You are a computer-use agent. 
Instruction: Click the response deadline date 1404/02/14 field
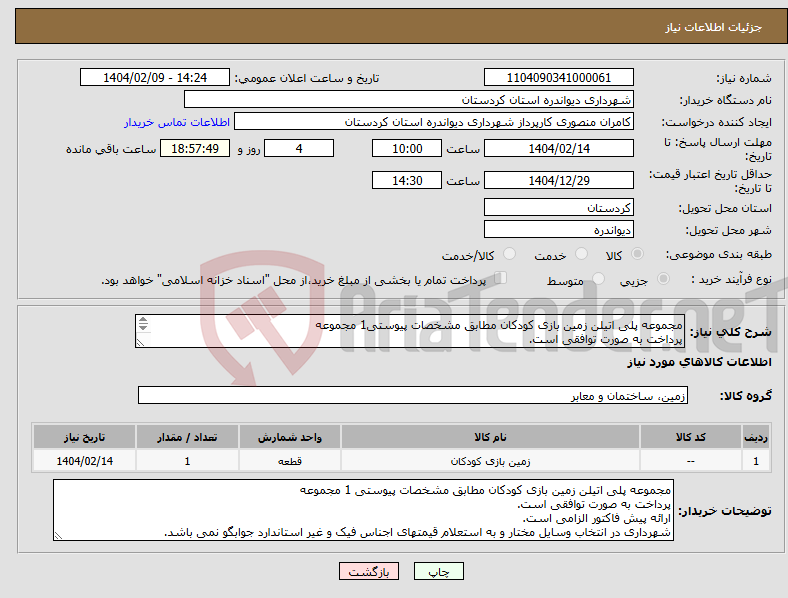point(558,148)
